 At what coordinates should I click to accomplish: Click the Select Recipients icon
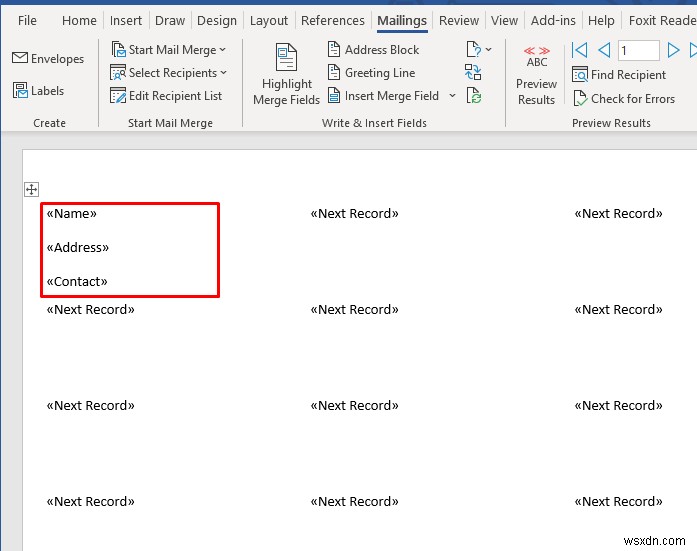point(118,72)
